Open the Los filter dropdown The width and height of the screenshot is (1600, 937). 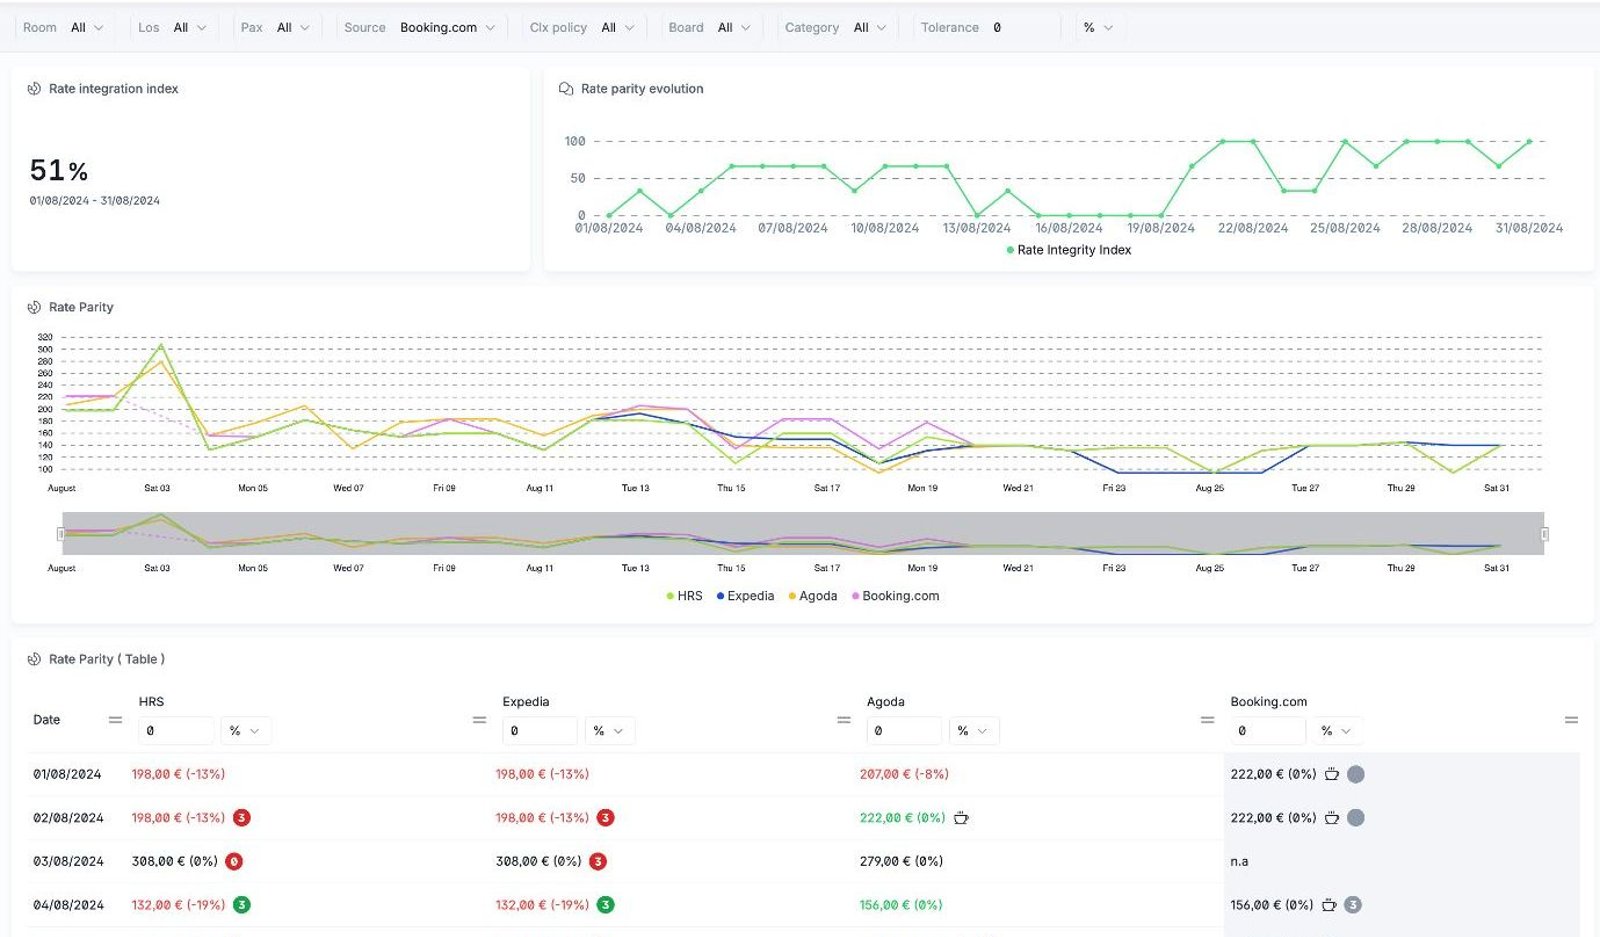pos(172,28)
